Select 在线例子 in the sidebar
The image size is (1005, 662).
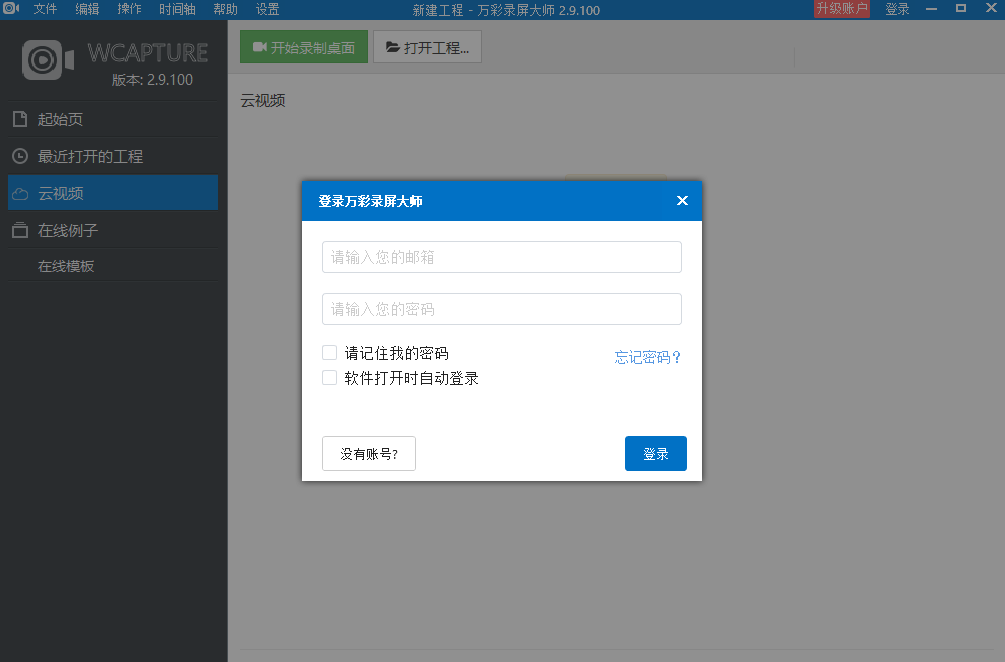(113, 230)
